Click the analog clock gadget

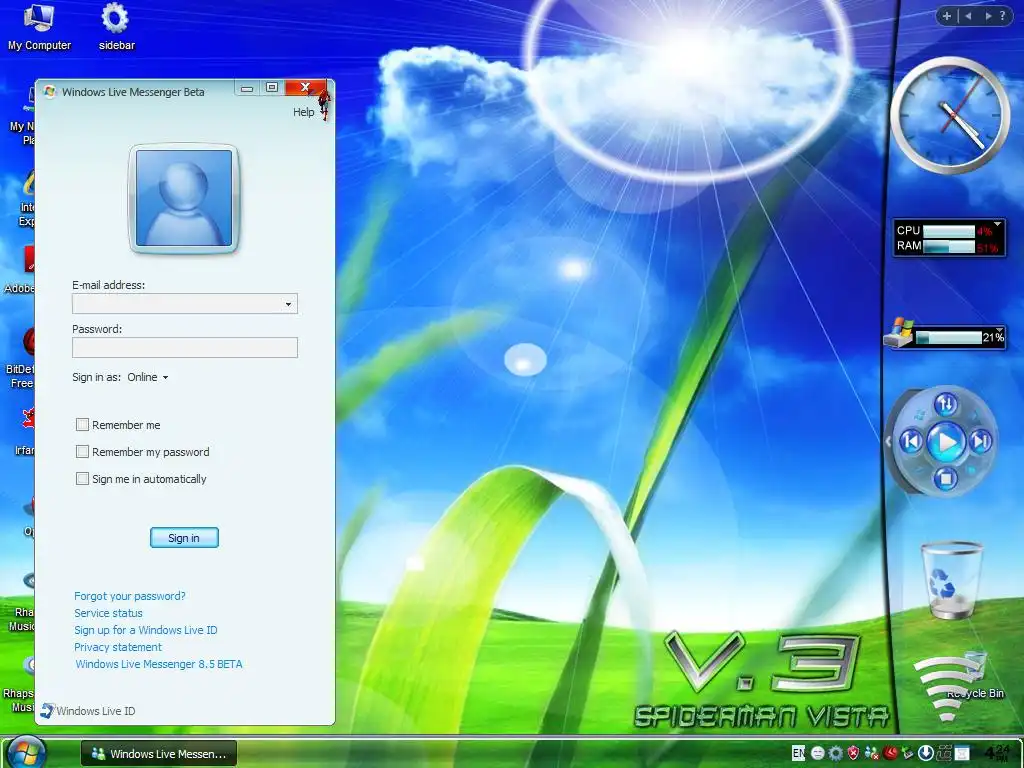950,115
